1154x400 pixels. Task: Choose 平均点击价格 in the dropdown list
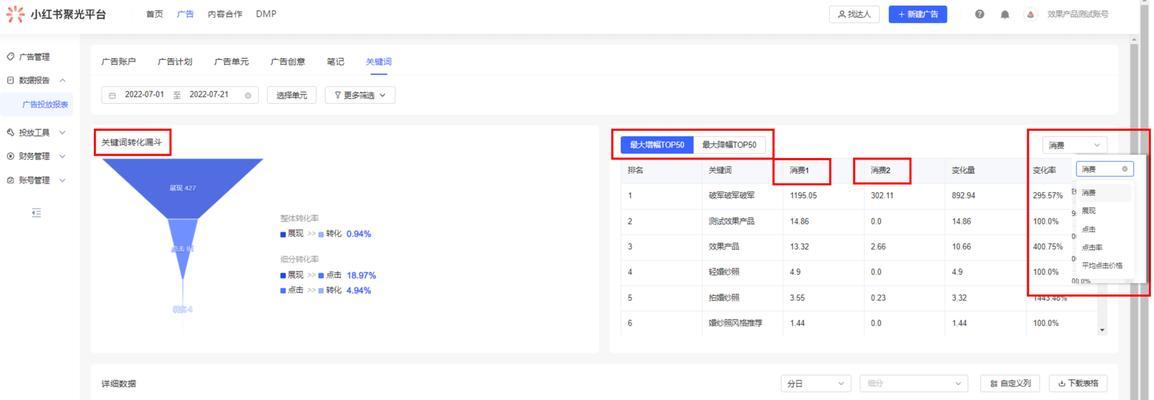1104,265
